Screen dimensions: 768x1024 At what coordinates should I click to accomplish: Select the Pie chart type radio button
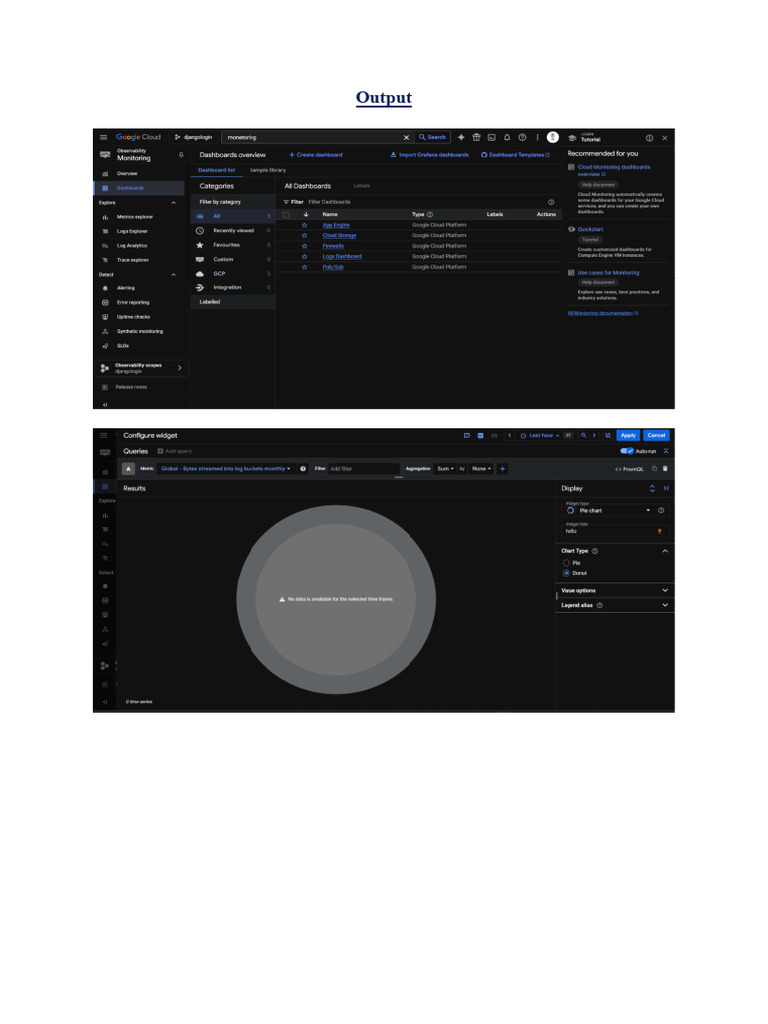[566, 562]
